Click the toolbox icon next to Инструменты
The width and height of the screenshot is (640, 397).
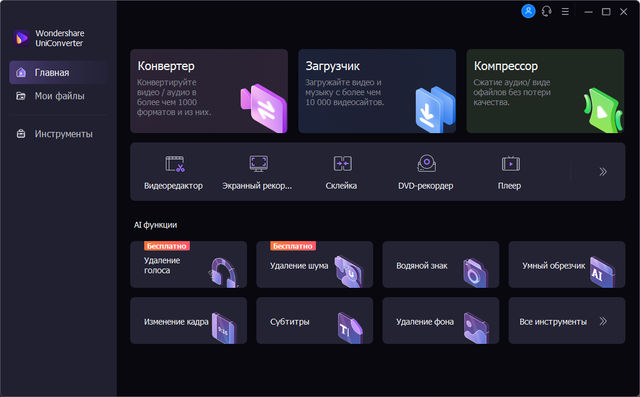[x=21, y=134]
